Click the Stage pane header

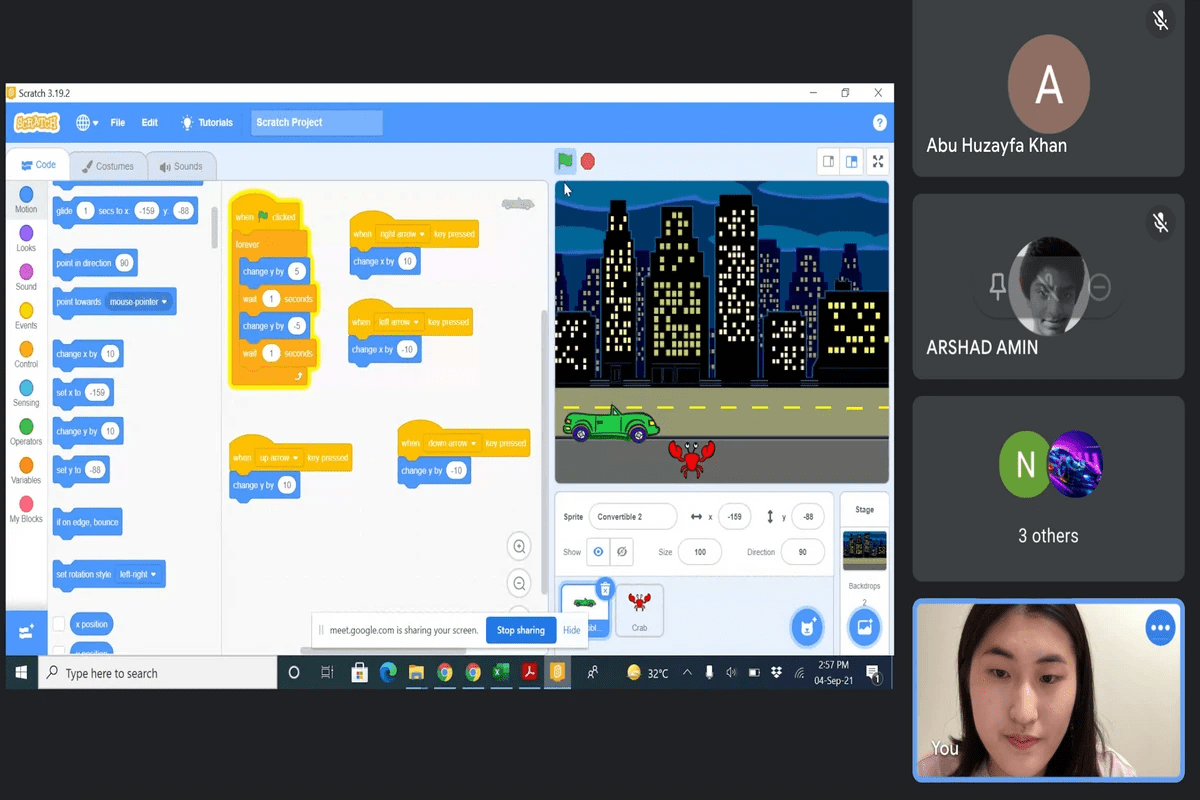pyautogui.click(x=864, y=510)
